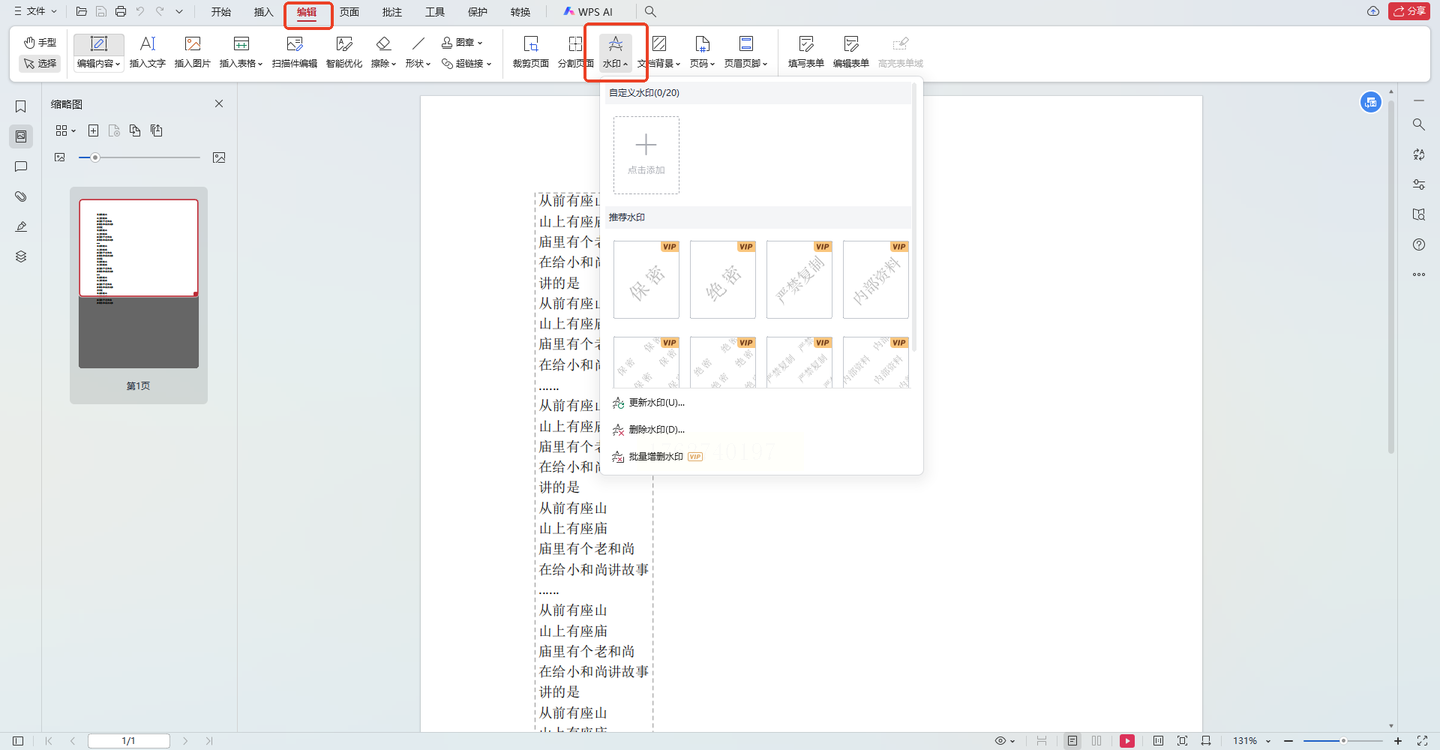Image resolution: width=1440 pixels, height=750 pixels.
Task: Open the bookmark panel in left sidebar
Action: [21, 107]
